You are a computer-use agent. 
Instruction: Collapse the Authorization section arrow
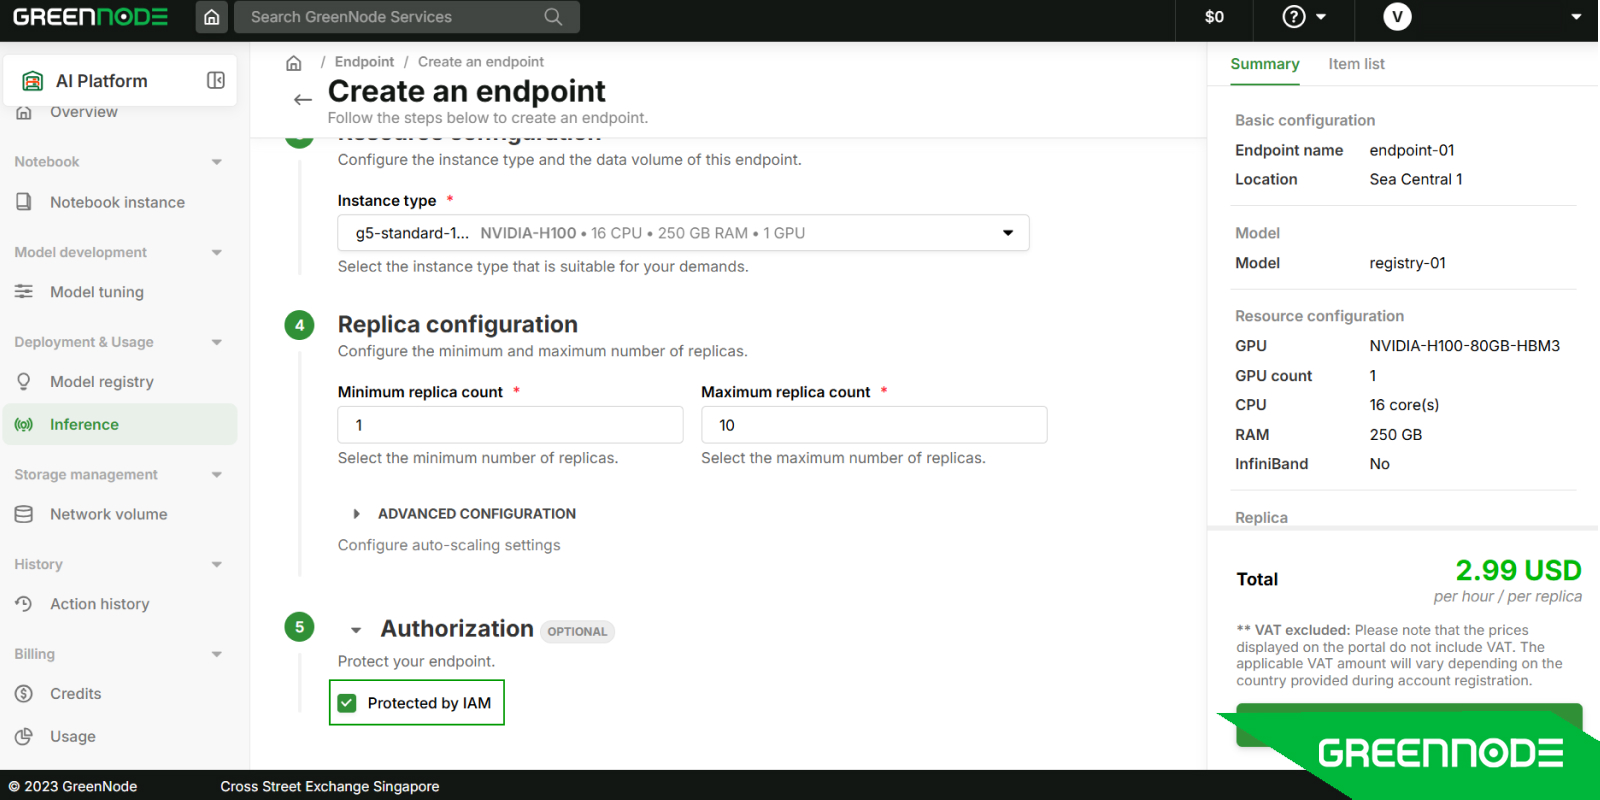356,631
